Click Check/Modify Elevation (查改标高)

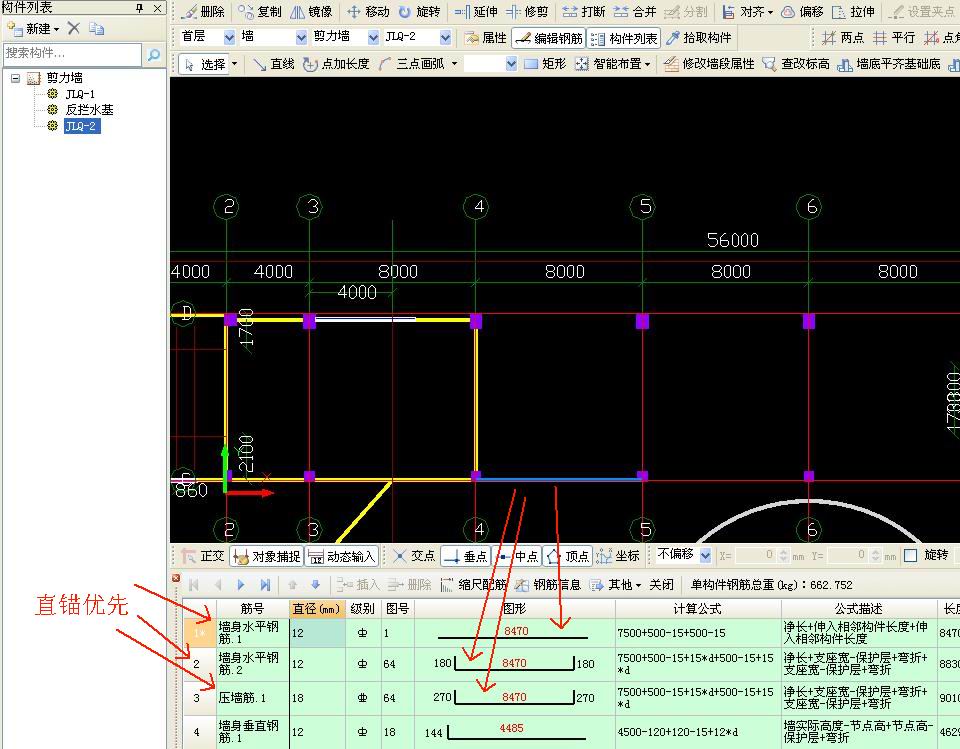[797, 64]
